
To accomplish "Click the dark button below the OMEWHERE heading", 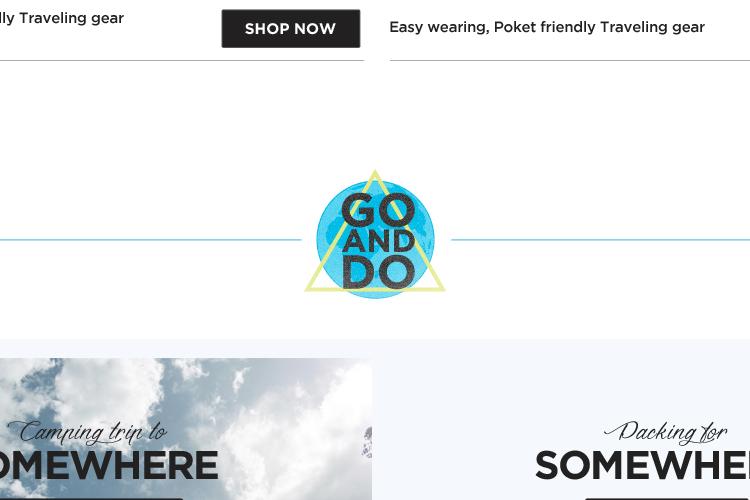I will point(91,499).
